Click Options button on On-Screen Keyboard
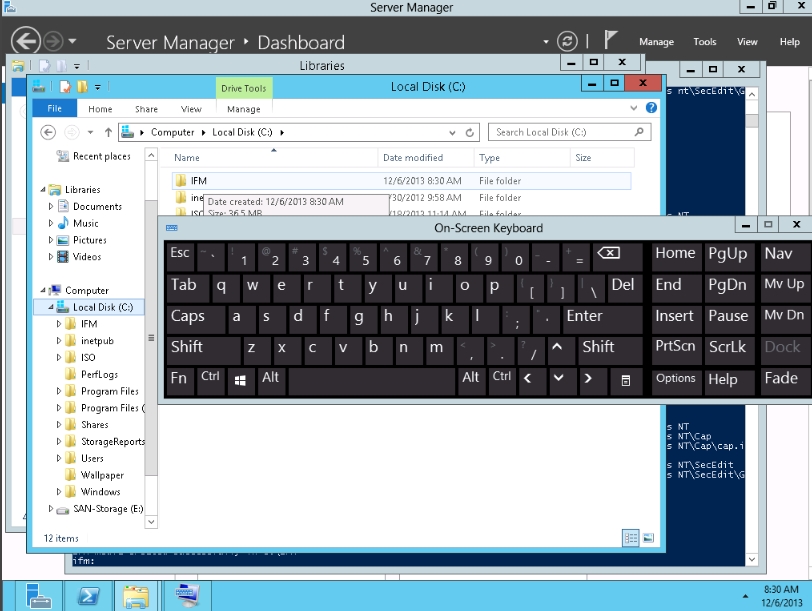 click(675, 378)
